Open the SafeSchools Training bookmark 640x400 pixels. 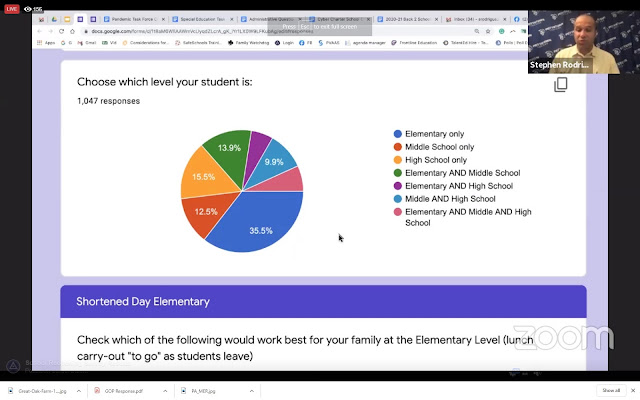point(198,42)
